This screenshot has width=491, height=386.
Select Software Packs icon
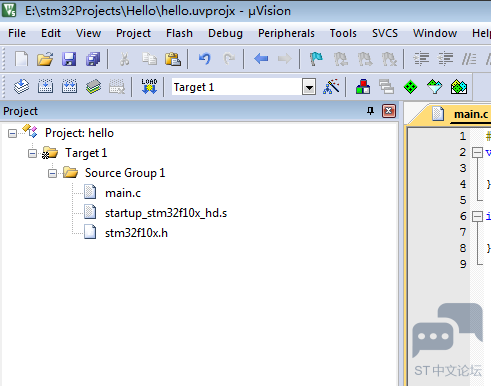pos(434,87)
